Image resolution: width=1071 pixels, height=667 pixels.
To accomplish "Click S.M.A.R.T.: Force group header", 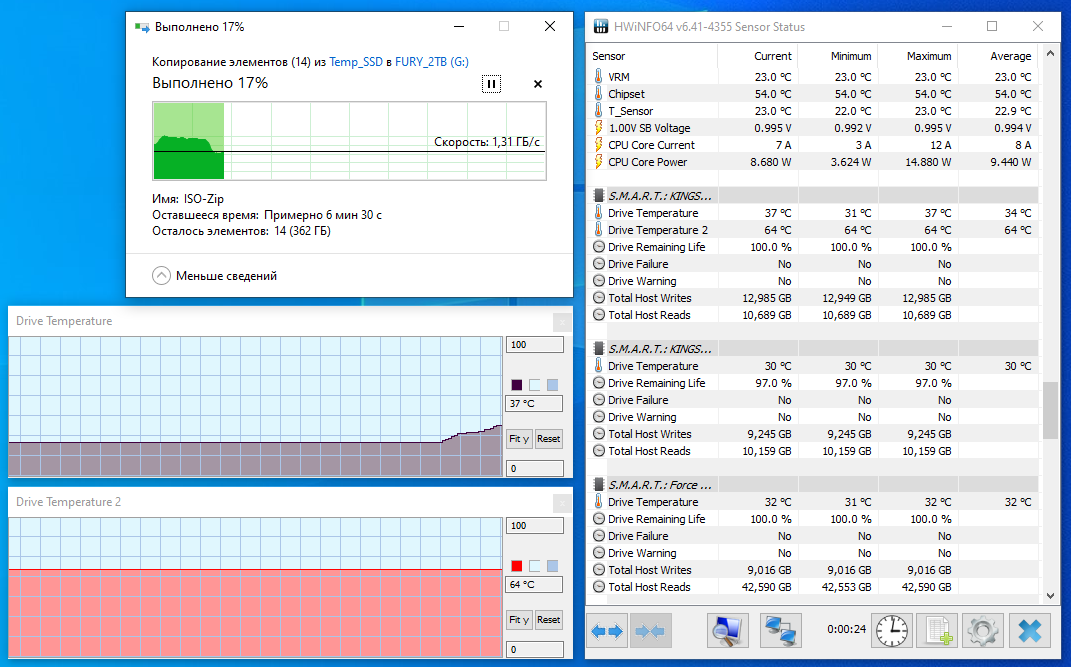I will click(813, 485).
